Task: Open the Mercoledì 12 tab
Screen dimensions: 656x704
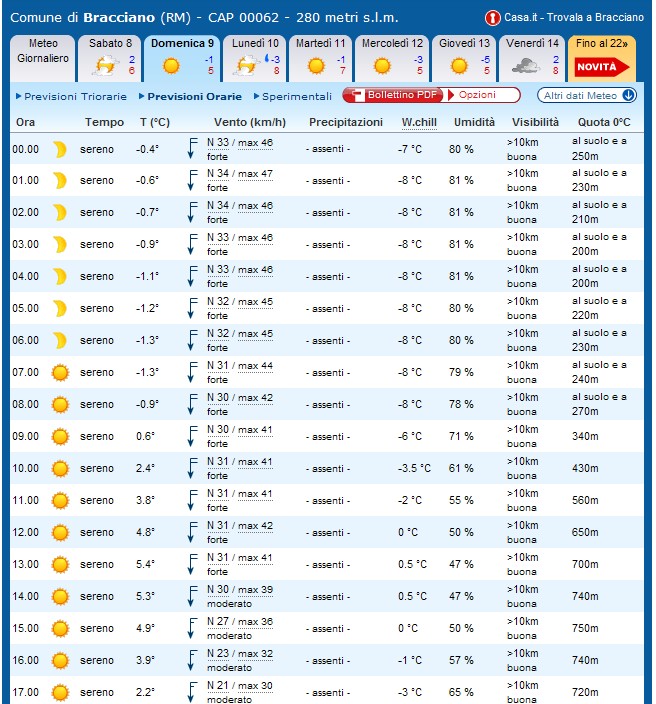Action: 392,58
